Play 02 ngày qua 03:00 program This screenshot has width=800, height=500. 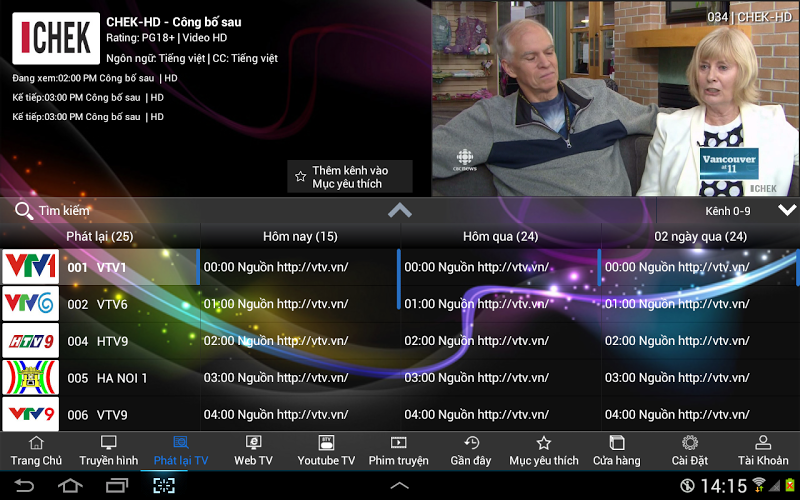pyautogui.click(x=701, y=378)
